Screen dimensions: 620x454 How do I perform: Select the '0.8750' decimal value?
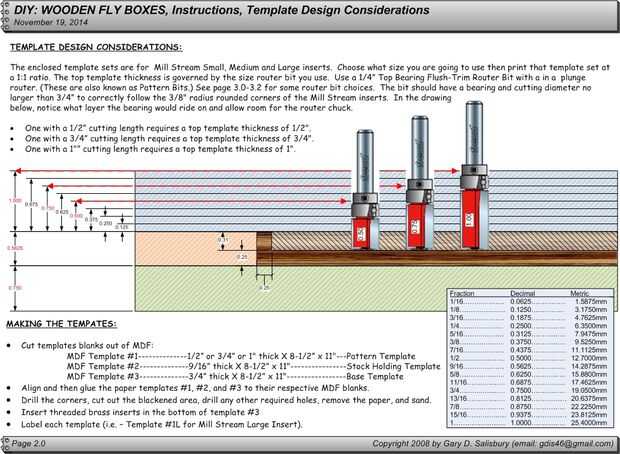point(521,407)
